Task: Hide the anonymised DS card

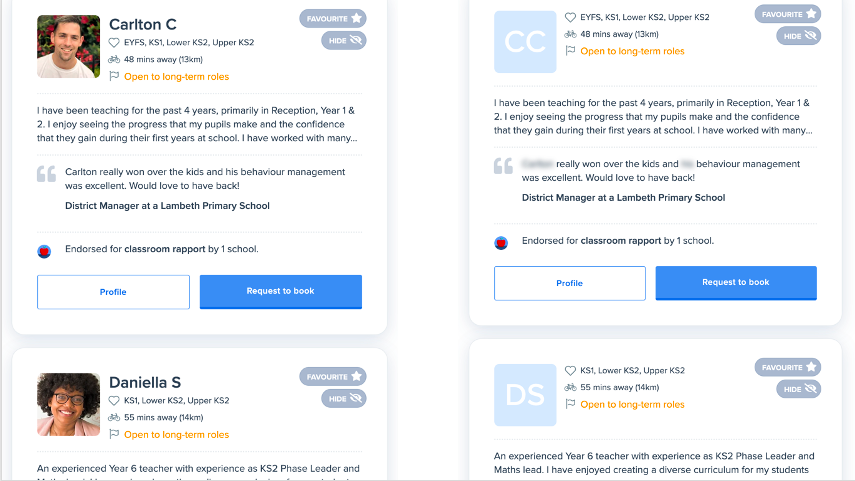Action: 799,389
